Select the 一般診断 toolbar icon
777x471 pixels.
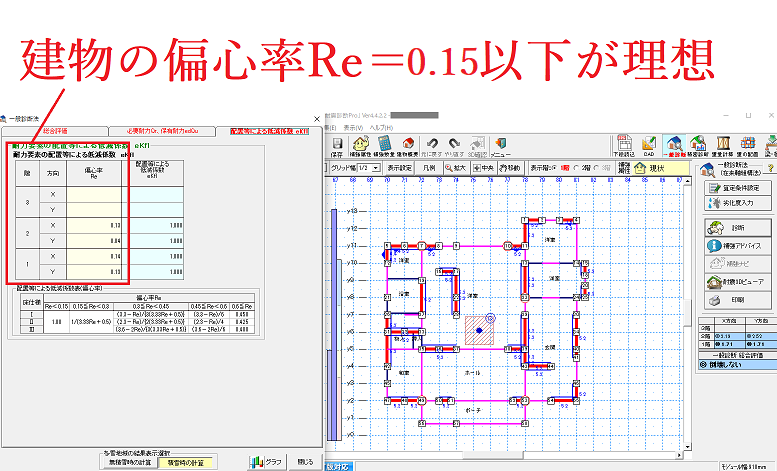point(675,147)
